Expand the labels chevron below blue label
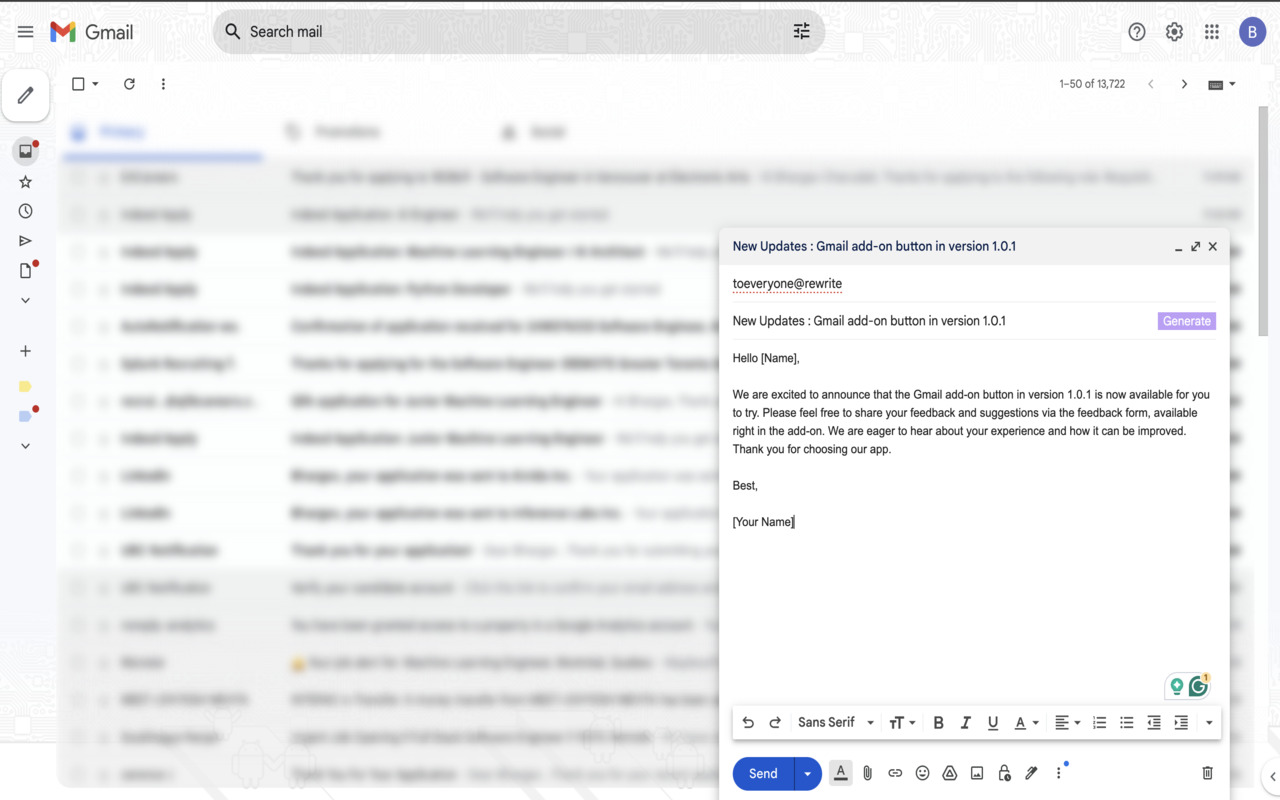 click(x=26, y=446)
